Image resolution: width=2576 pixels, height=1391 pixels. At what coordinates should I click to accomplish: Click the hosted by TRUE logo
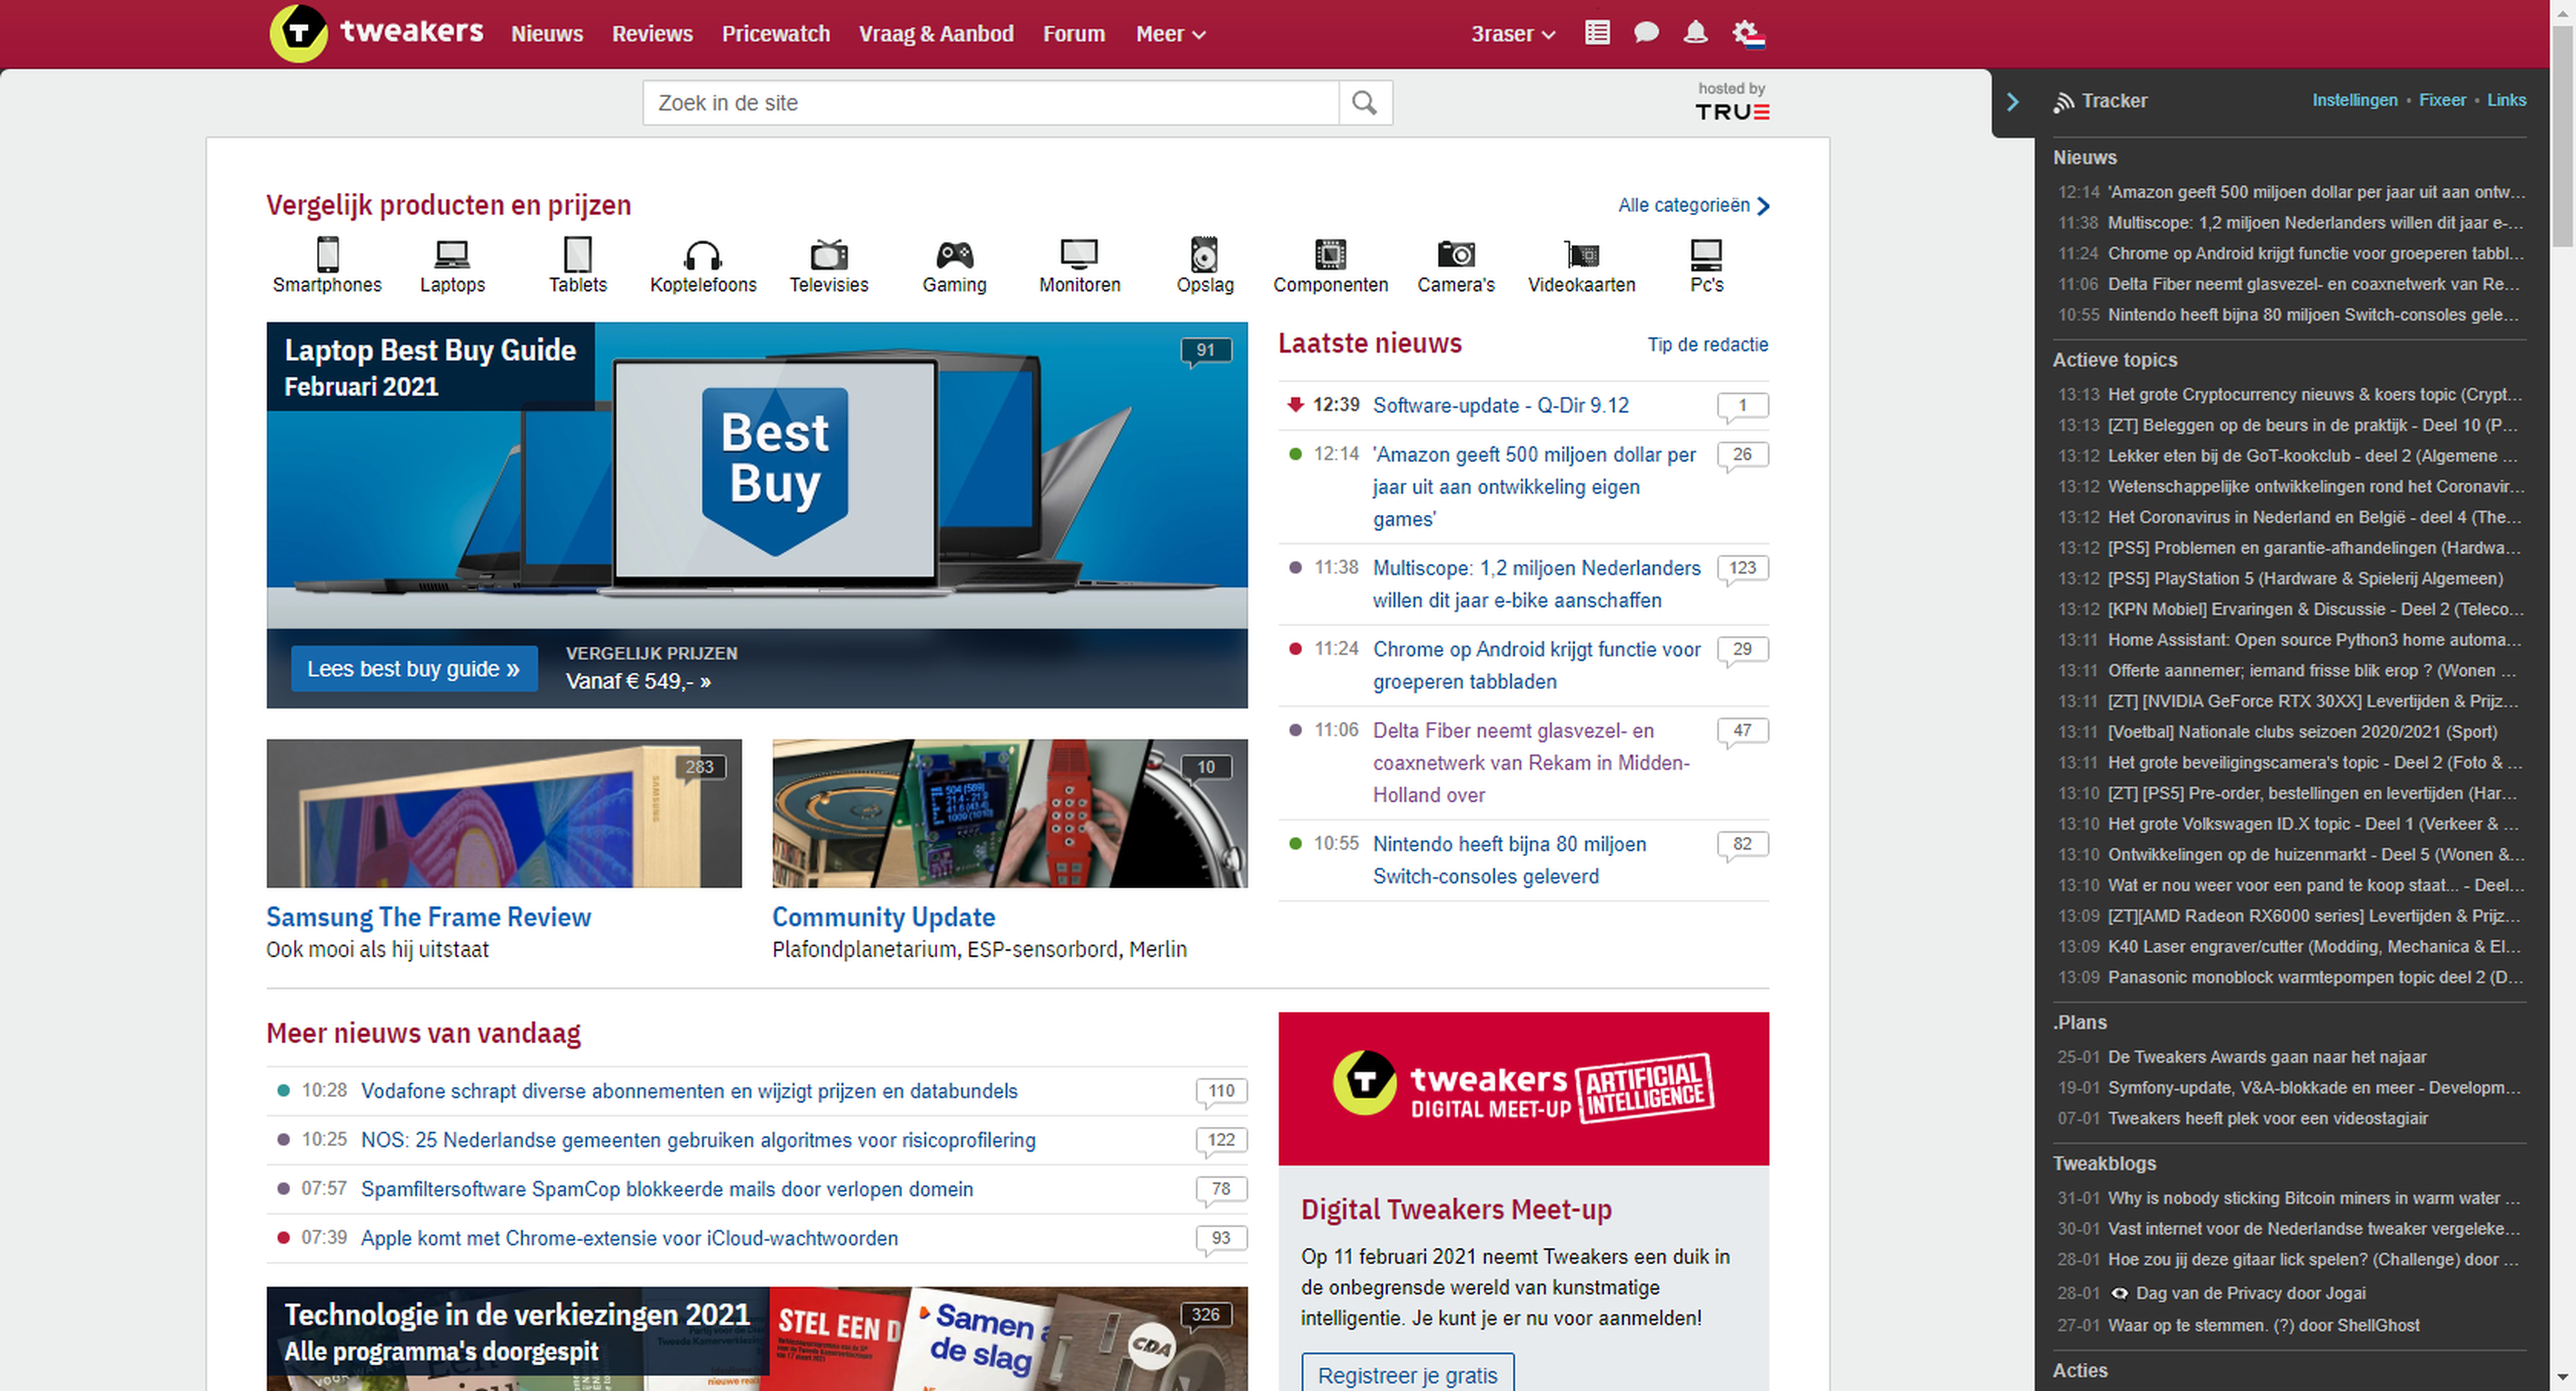[1732, 102]
